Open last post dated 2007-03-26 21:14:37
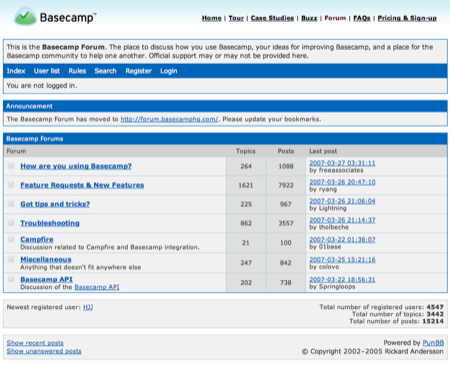This screenshot has width=450, height=370. tap(342, 220)
